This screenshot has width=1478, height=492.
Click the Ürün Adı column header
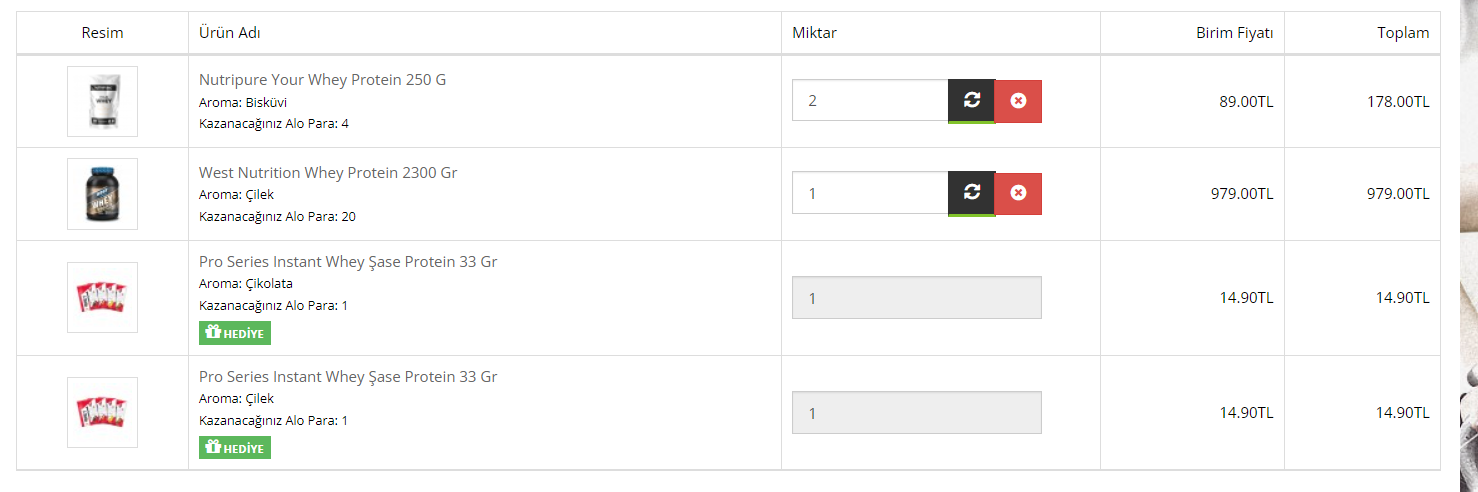pyautogui.click(x=230, y=33)
